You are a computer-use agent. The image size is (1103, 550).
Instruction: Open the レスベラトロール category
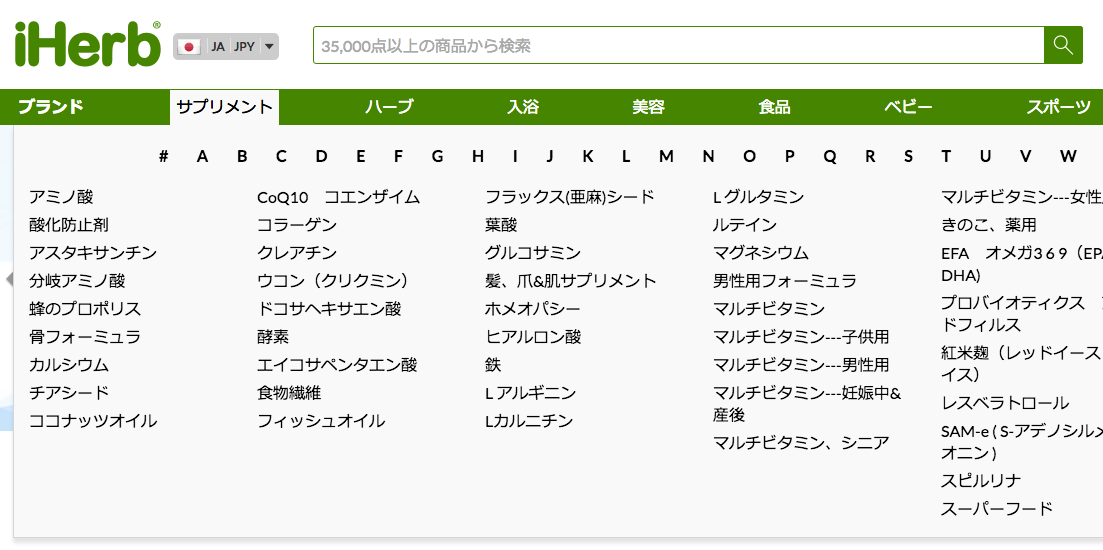[1005, 403]
